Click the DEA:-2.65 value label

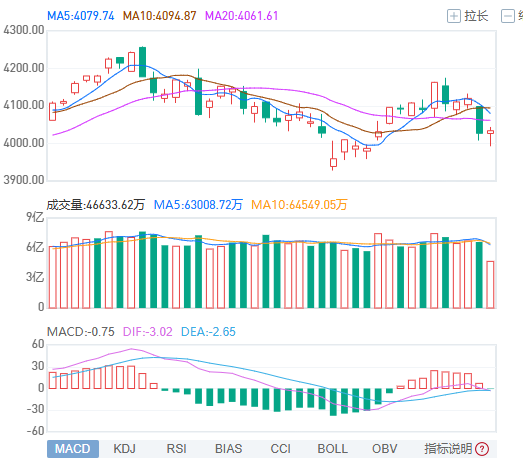click(208, 332)
